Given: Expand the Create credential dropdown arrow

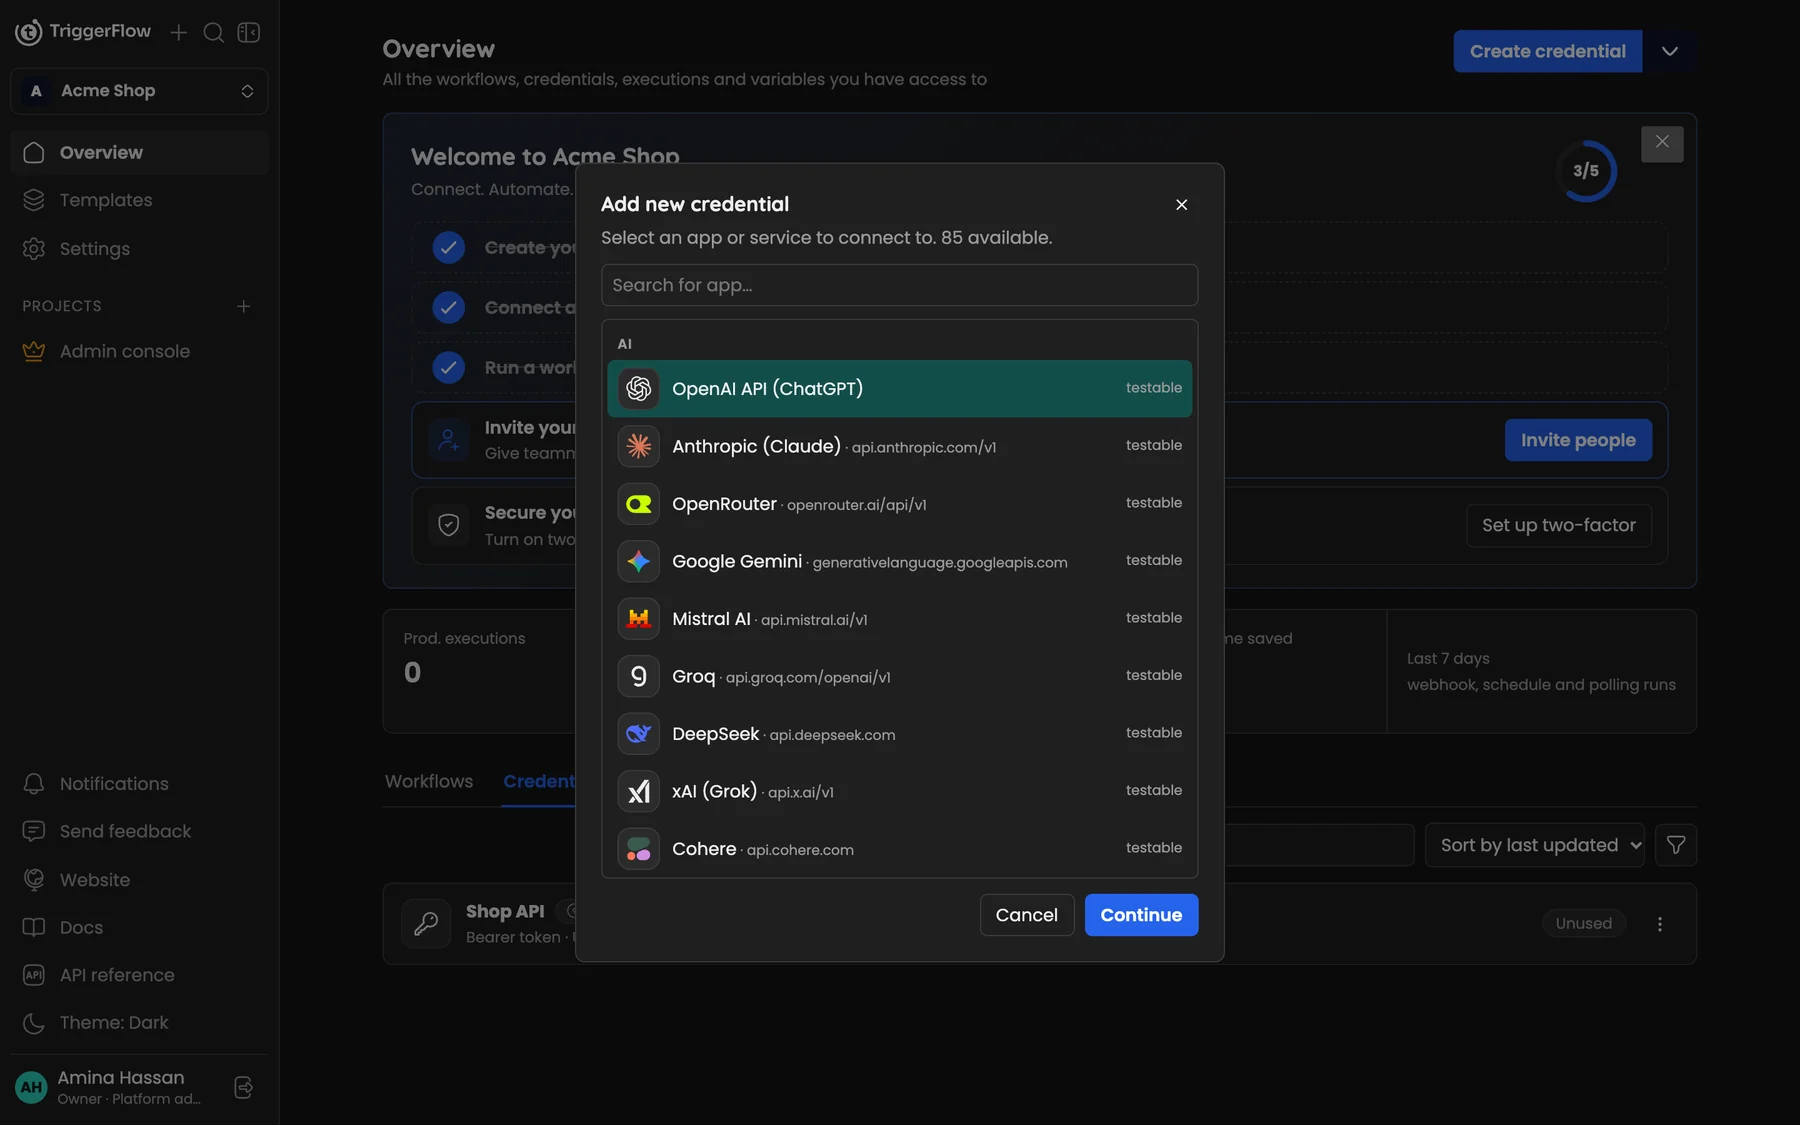Looking at the screenshot, I should 1669,51.
